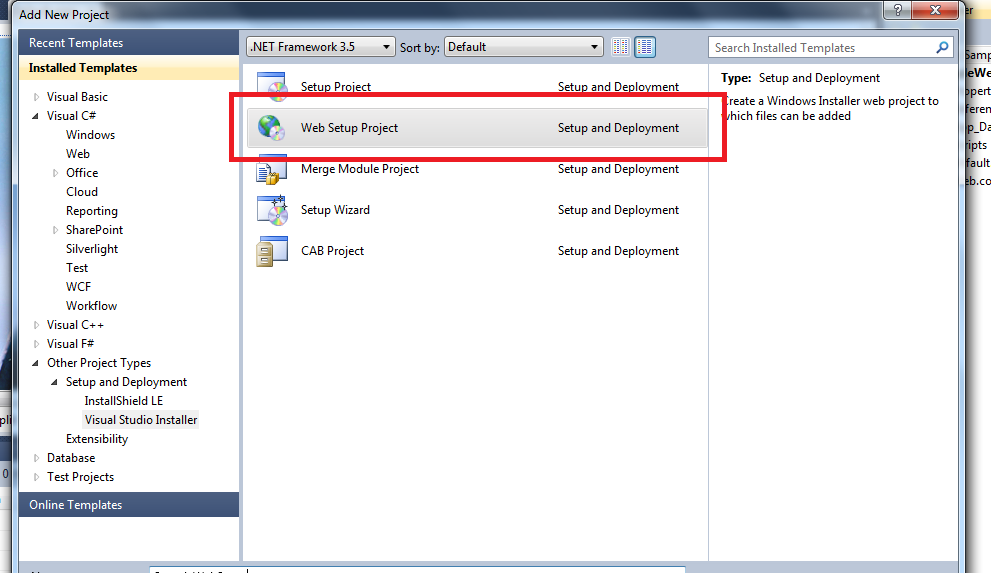Open the Installed Templates section
The image size is (991, 573).
pos(129,68)
